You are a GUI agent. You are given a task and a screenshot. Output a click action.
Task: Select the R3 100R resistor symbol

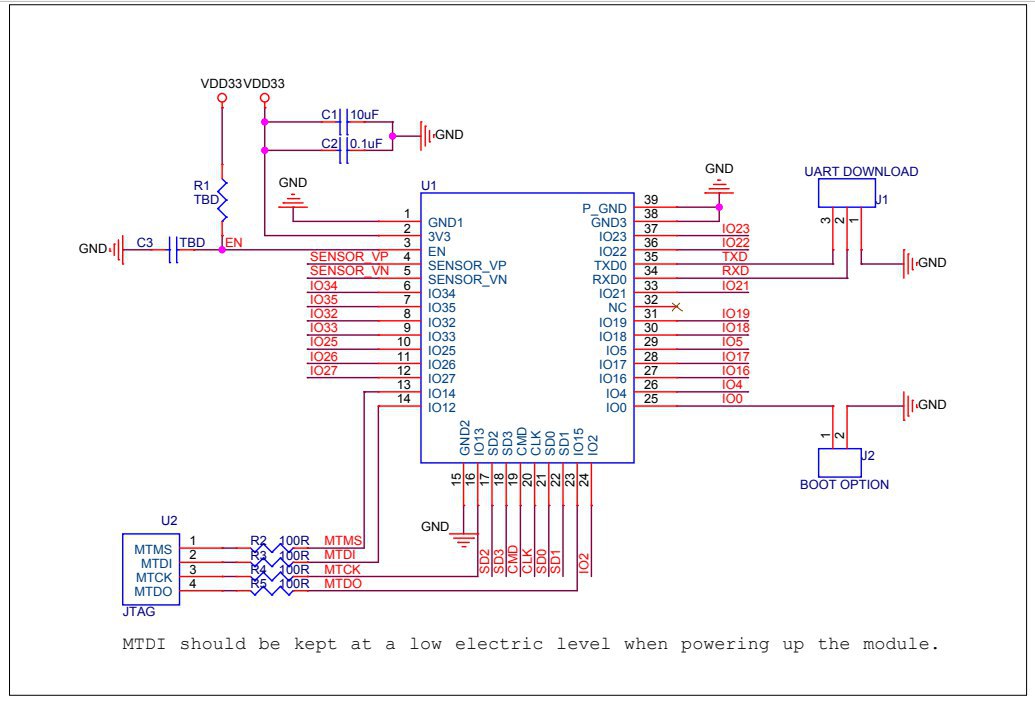pyautogui.click(x=272, y=562)
